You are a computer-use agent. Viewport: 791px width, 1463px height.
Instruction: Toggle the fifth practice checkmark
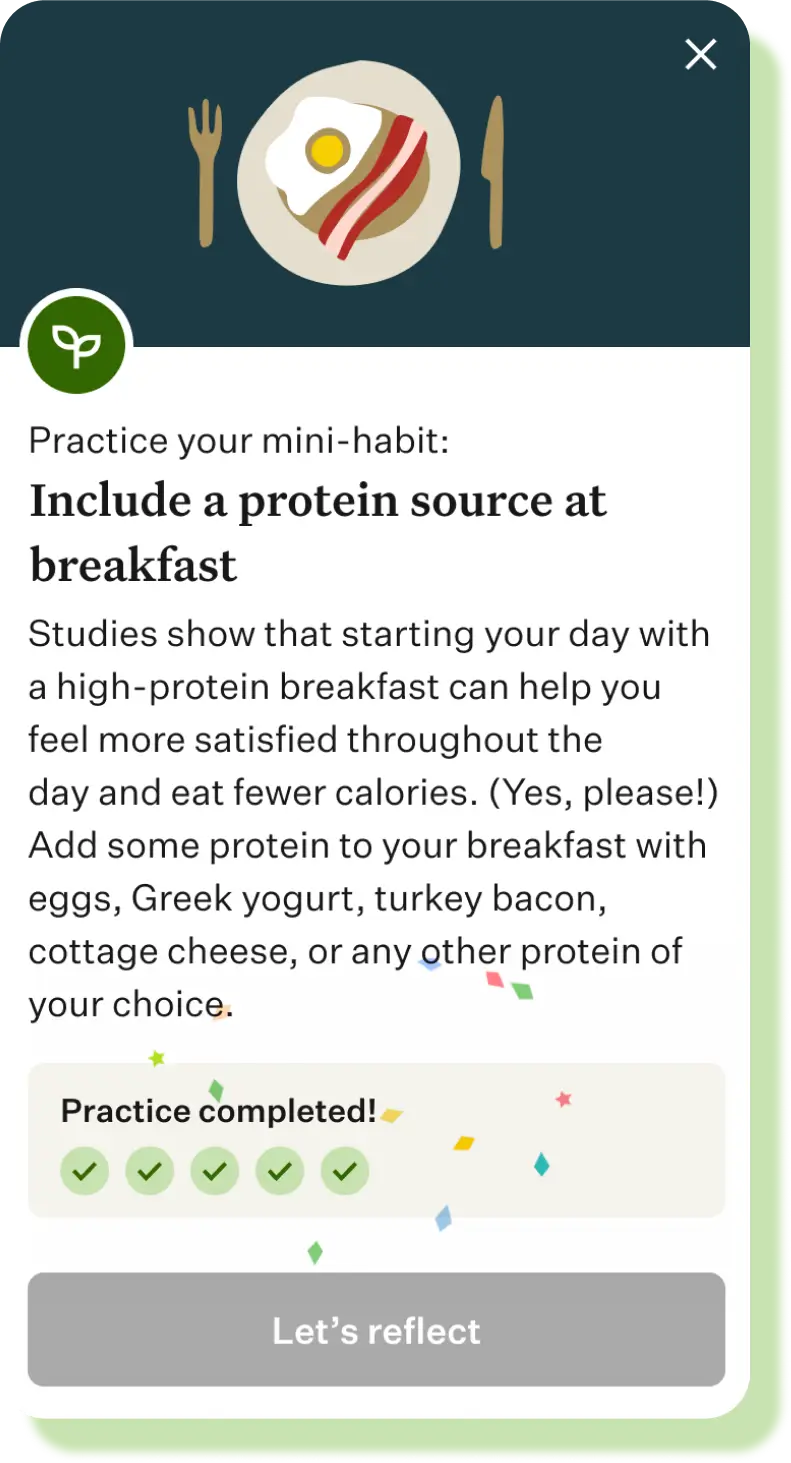pos(345,1171)
